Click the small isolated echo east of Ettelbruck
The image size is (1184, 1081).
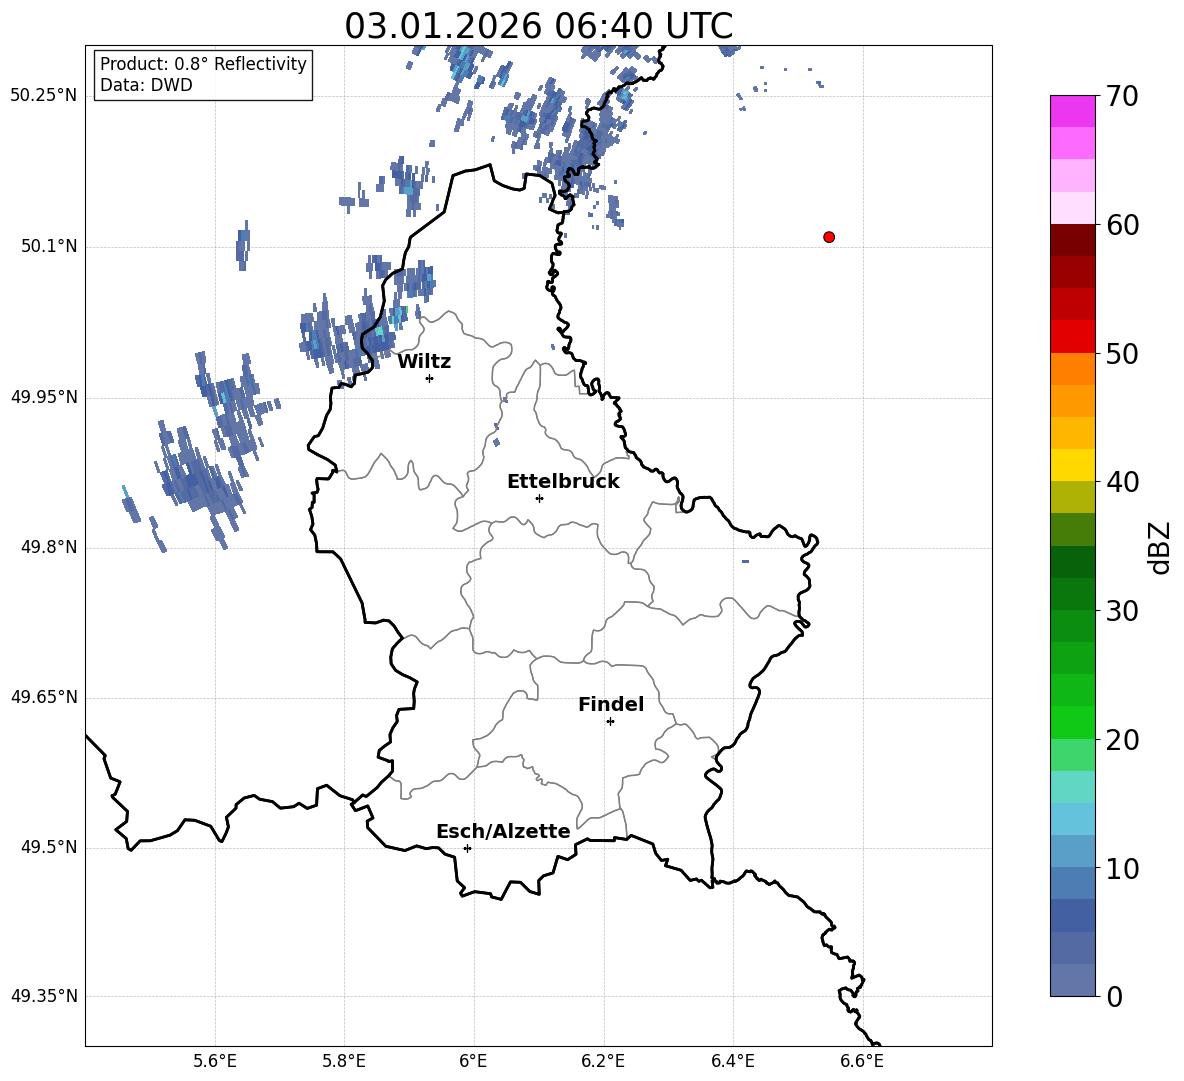(x=745, y=562)
